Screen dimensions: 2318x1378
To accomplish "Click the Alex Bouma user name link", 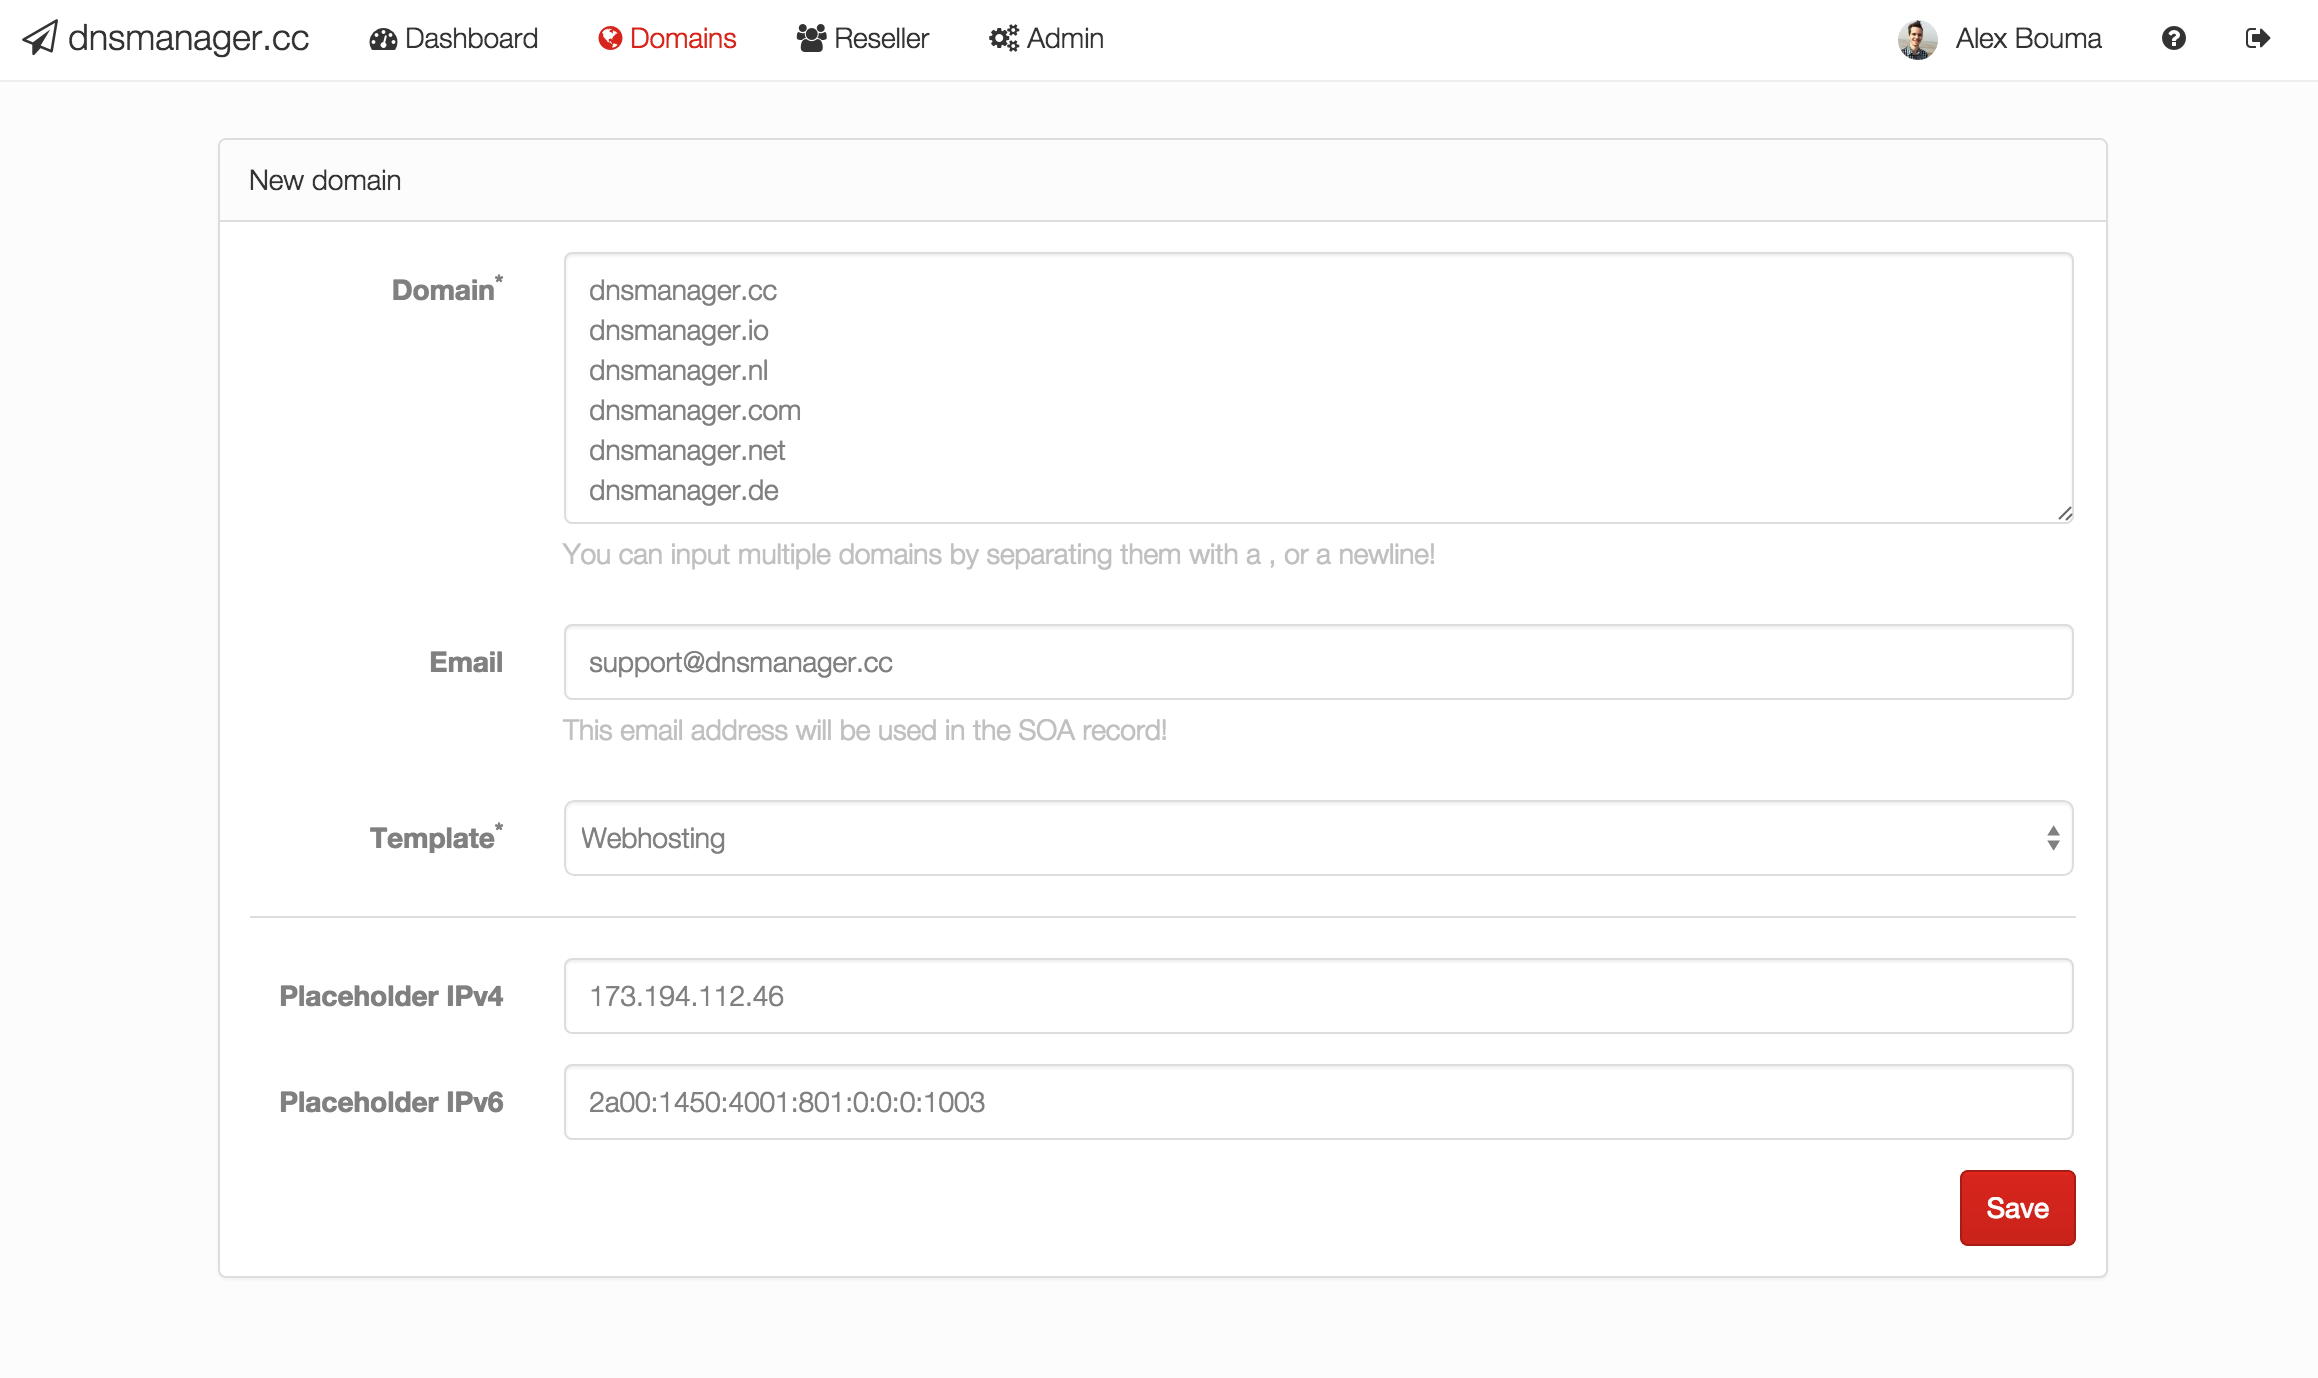I will tap(2027, 39).
